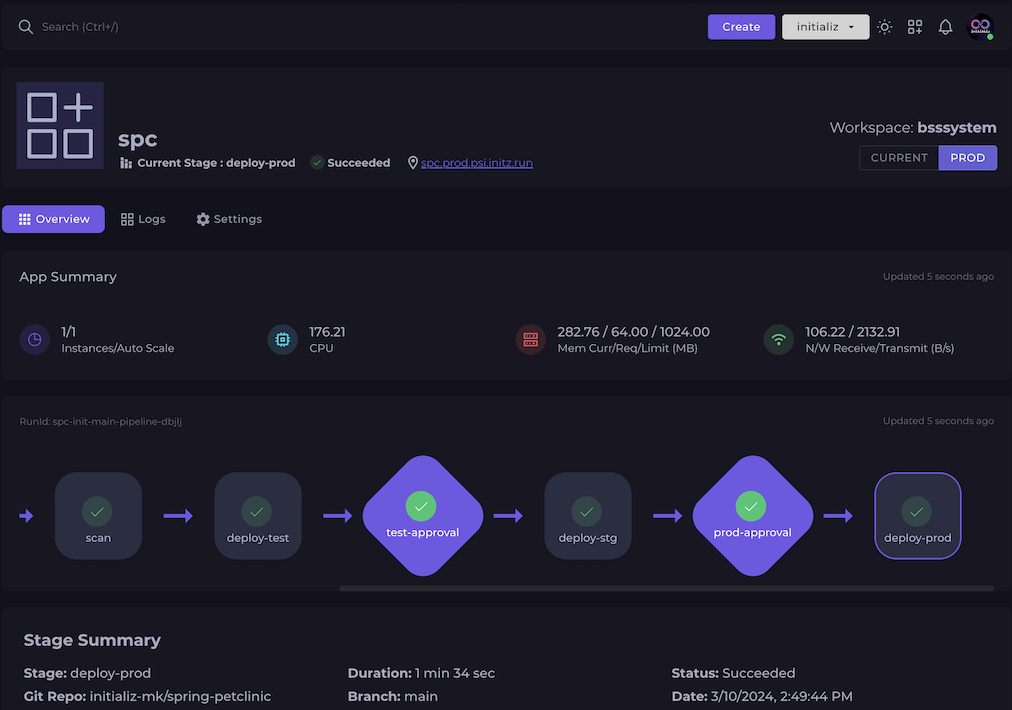
Task: Click the Instances/Auto Scale clock icon
Action: (x=34, y=339)
